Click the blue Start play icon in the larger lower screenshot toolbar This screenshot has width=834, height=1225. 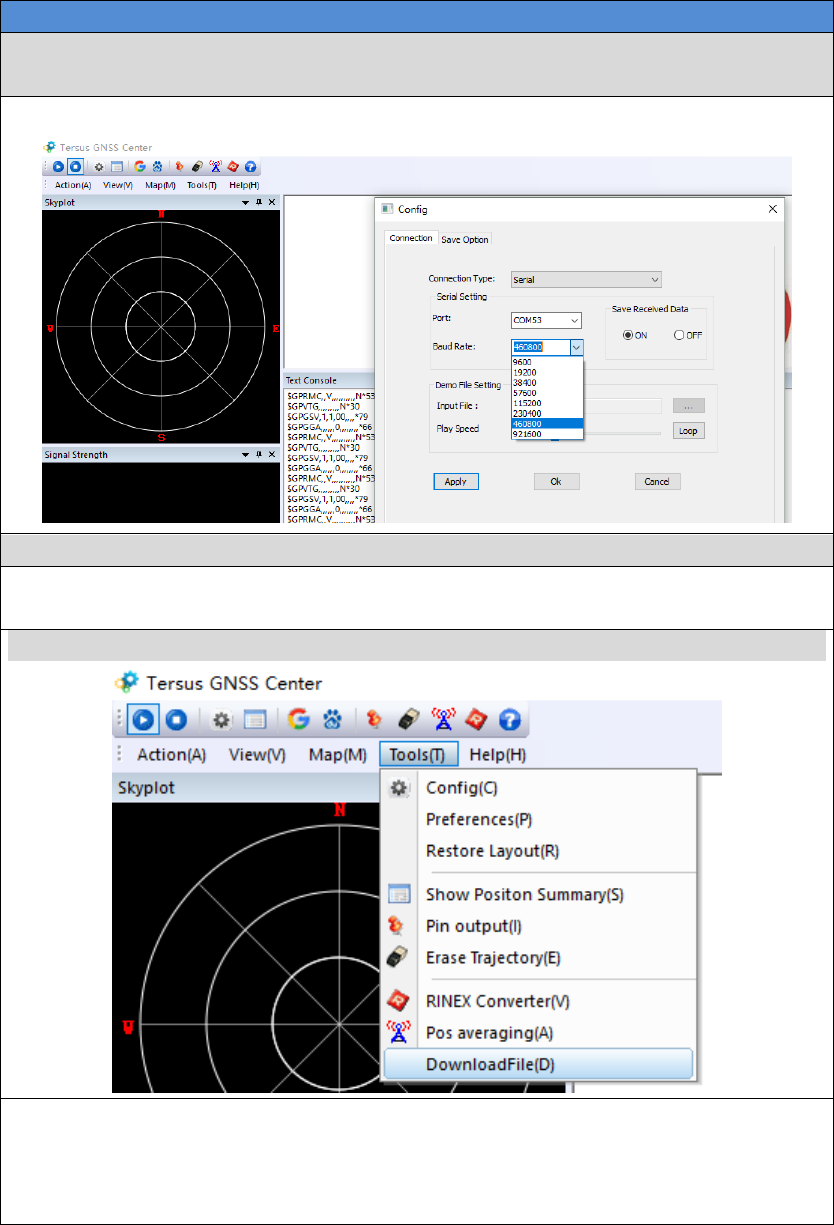[144, 719]
